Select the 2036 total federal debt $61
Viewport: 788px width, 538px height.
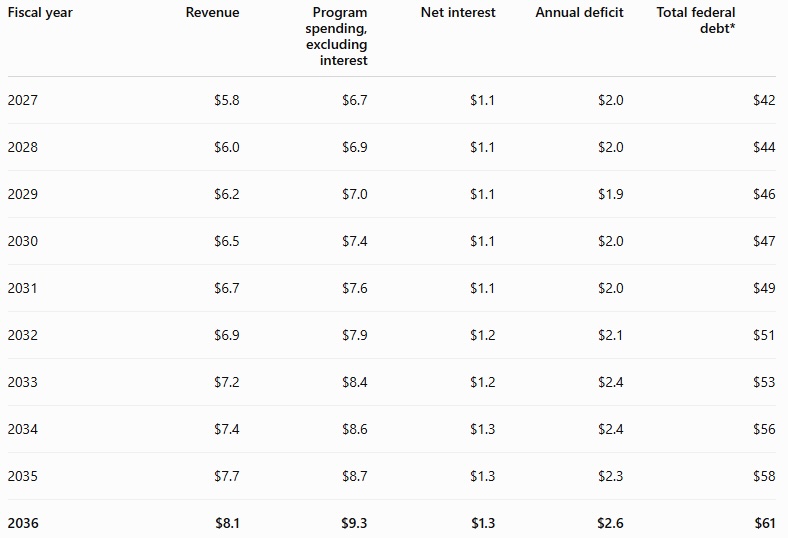(765, 523)
